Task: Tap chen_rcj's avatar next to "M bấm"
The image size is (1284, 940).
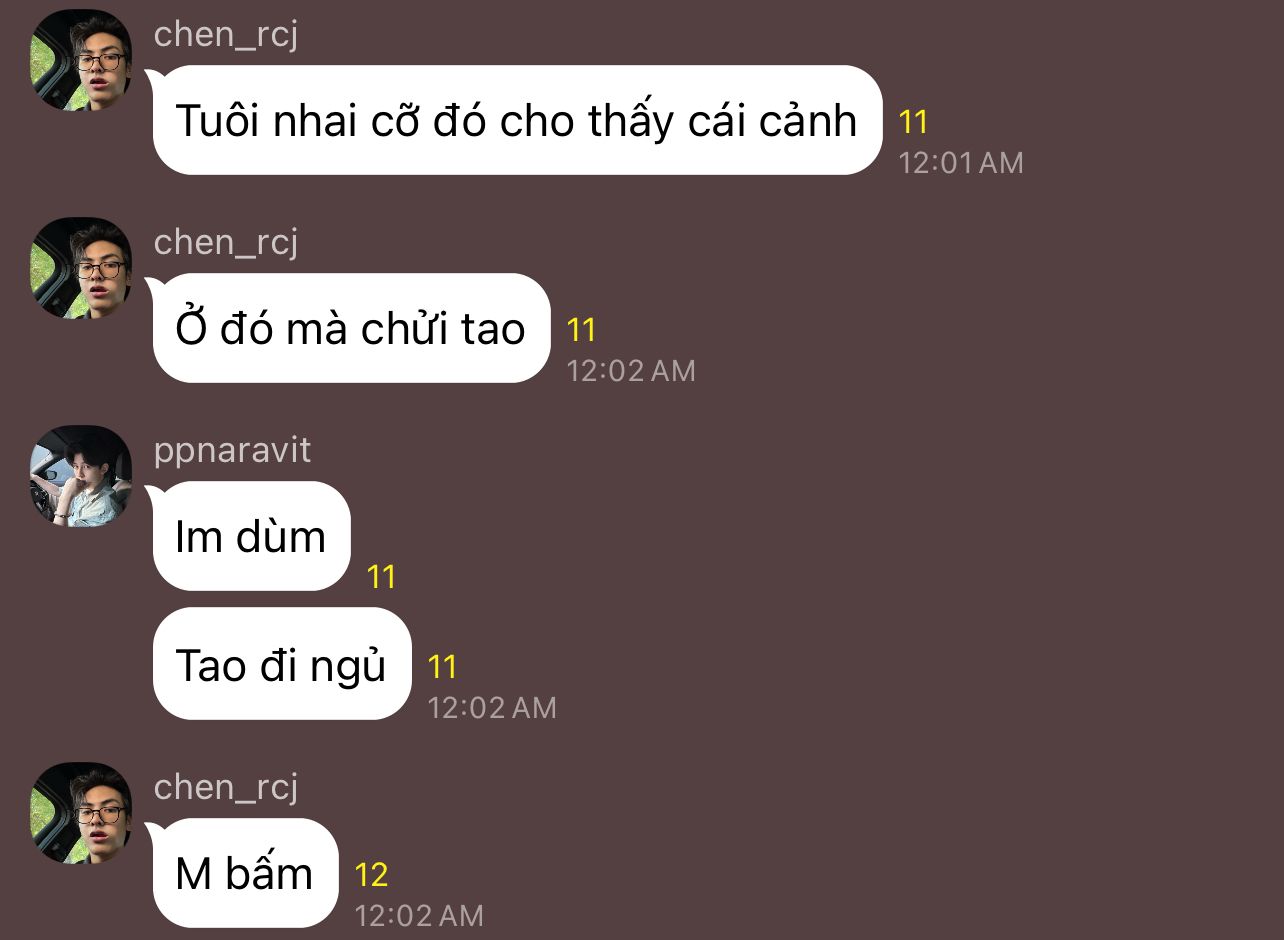Action: coord(81,813)
